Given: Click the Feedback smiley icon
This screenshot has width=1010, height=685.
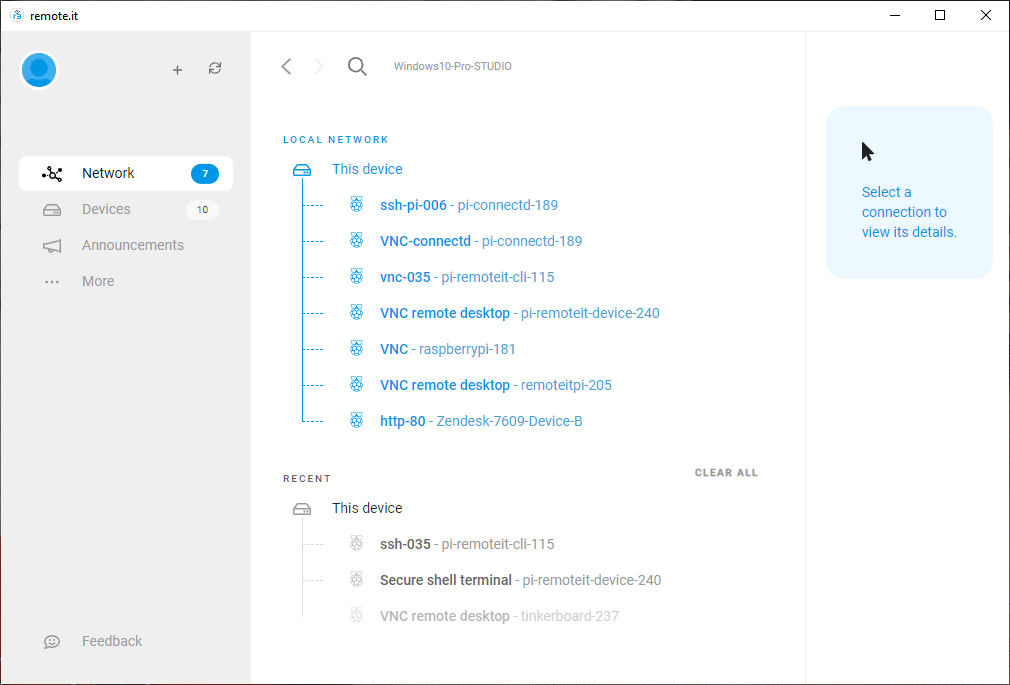Looking at the screenshot, I should coord(52,641).
